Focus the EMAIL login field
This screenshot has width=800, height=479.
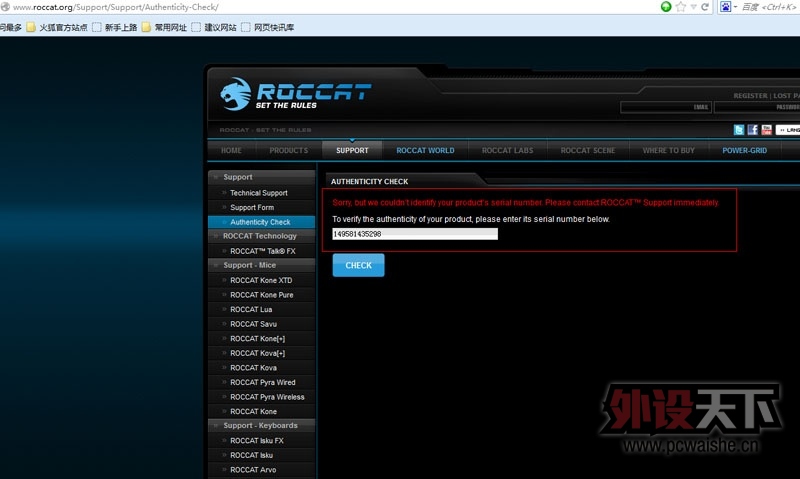(x=666, y=107)
